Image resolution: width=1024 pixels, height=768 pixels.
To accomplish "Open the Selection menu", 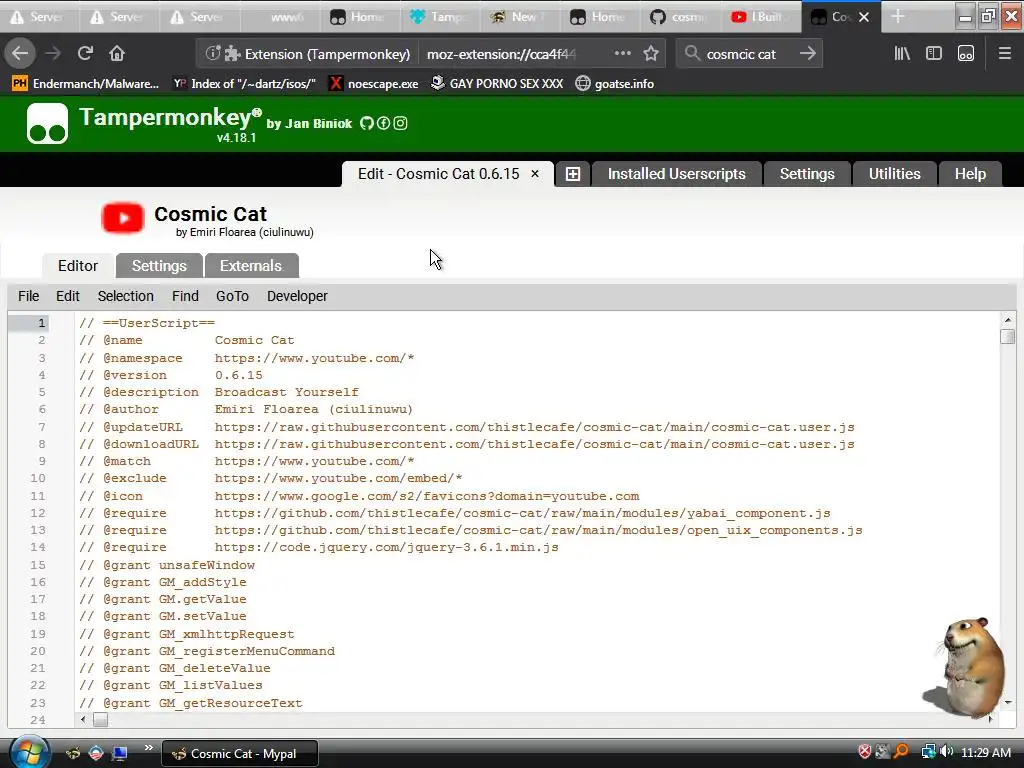I will 125,296.
